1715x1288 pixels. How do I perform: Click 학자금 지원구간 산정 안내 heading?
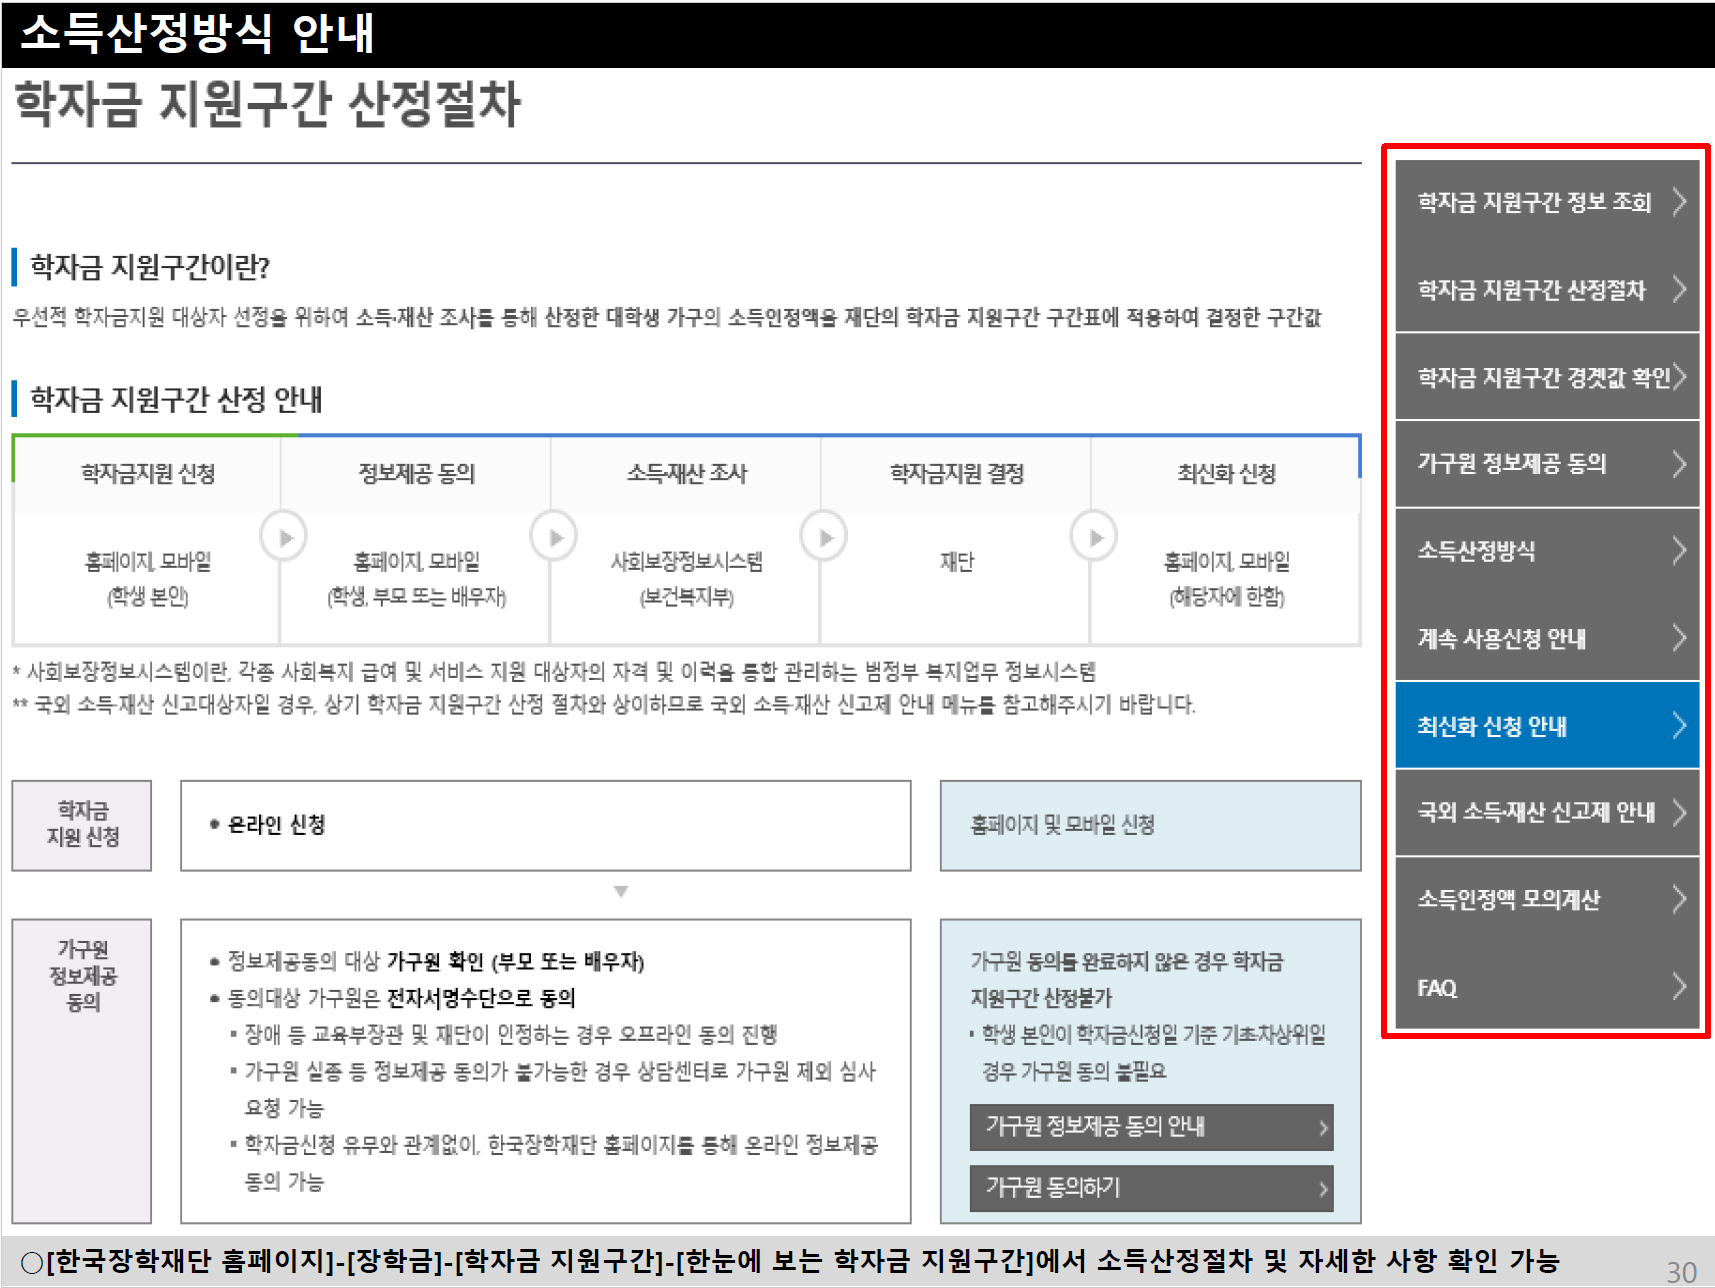coord(176,399)
